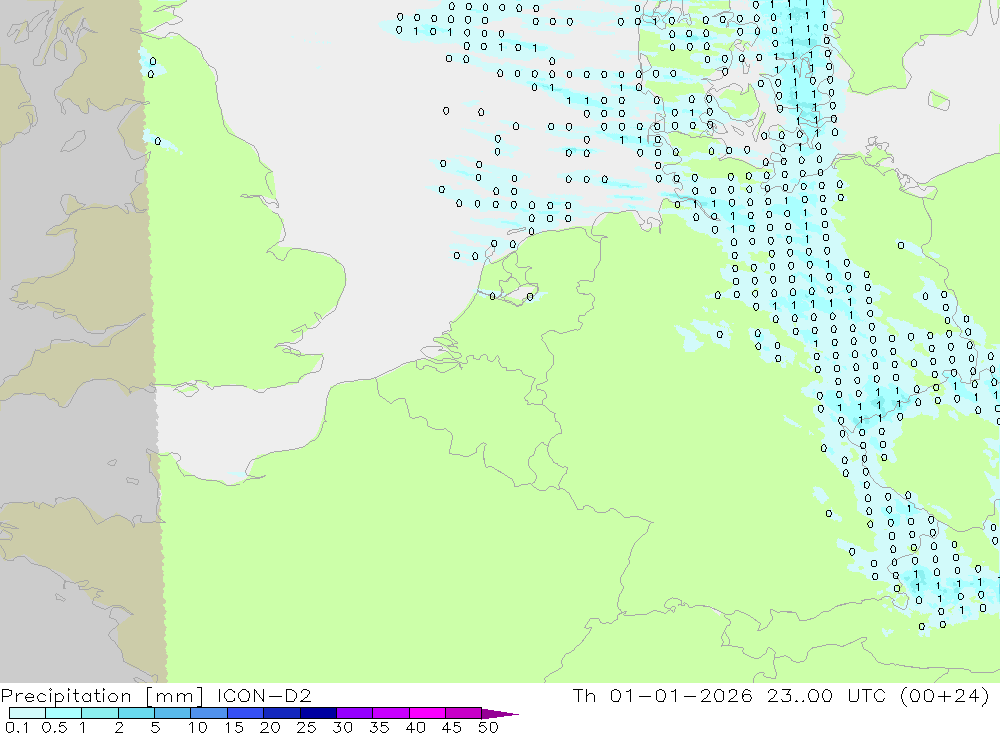
Task: Pick the 10–15 mm blue legend swatch
Action: 209,713
